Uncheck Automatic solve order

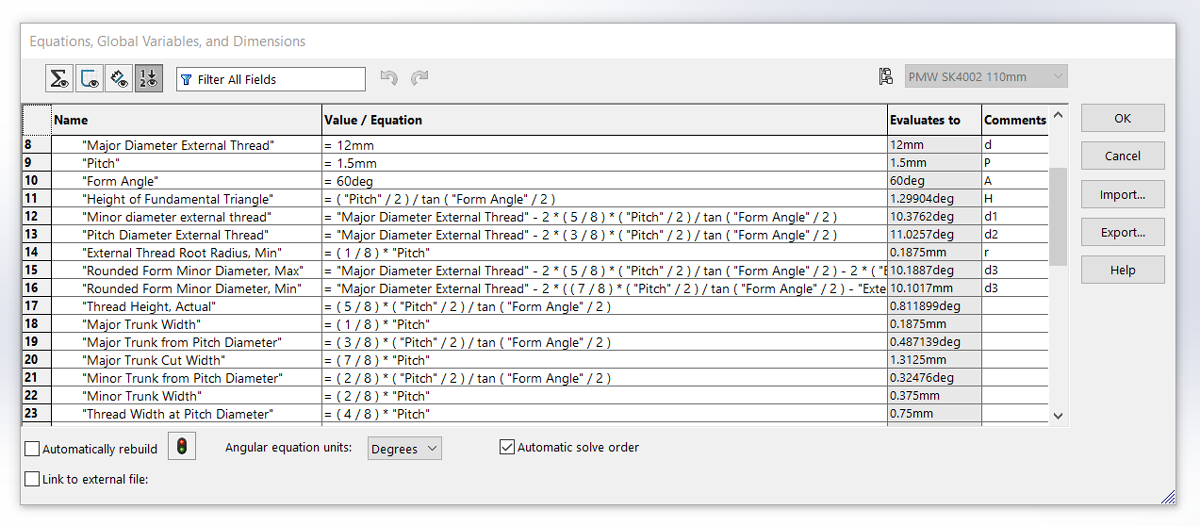pos(507,447)
